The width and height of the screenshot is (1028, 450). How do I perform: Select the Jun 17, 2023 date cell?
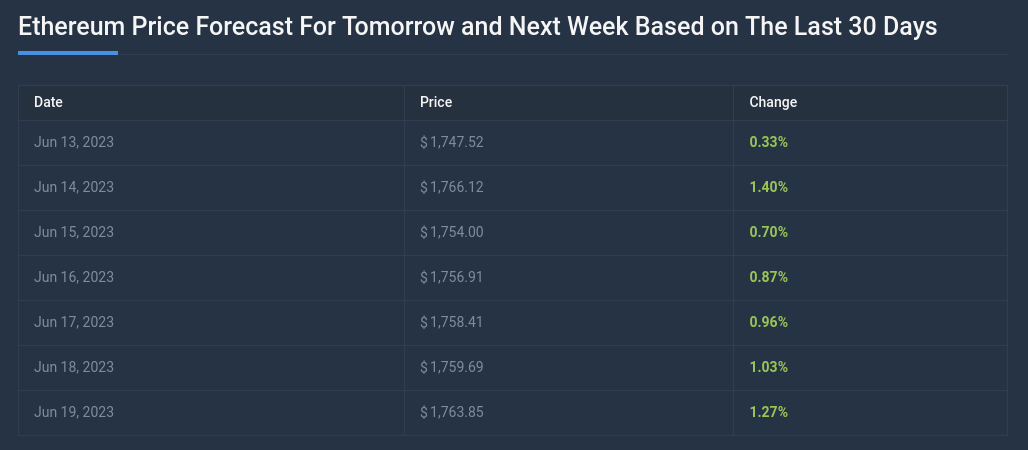tap(74, 322)
